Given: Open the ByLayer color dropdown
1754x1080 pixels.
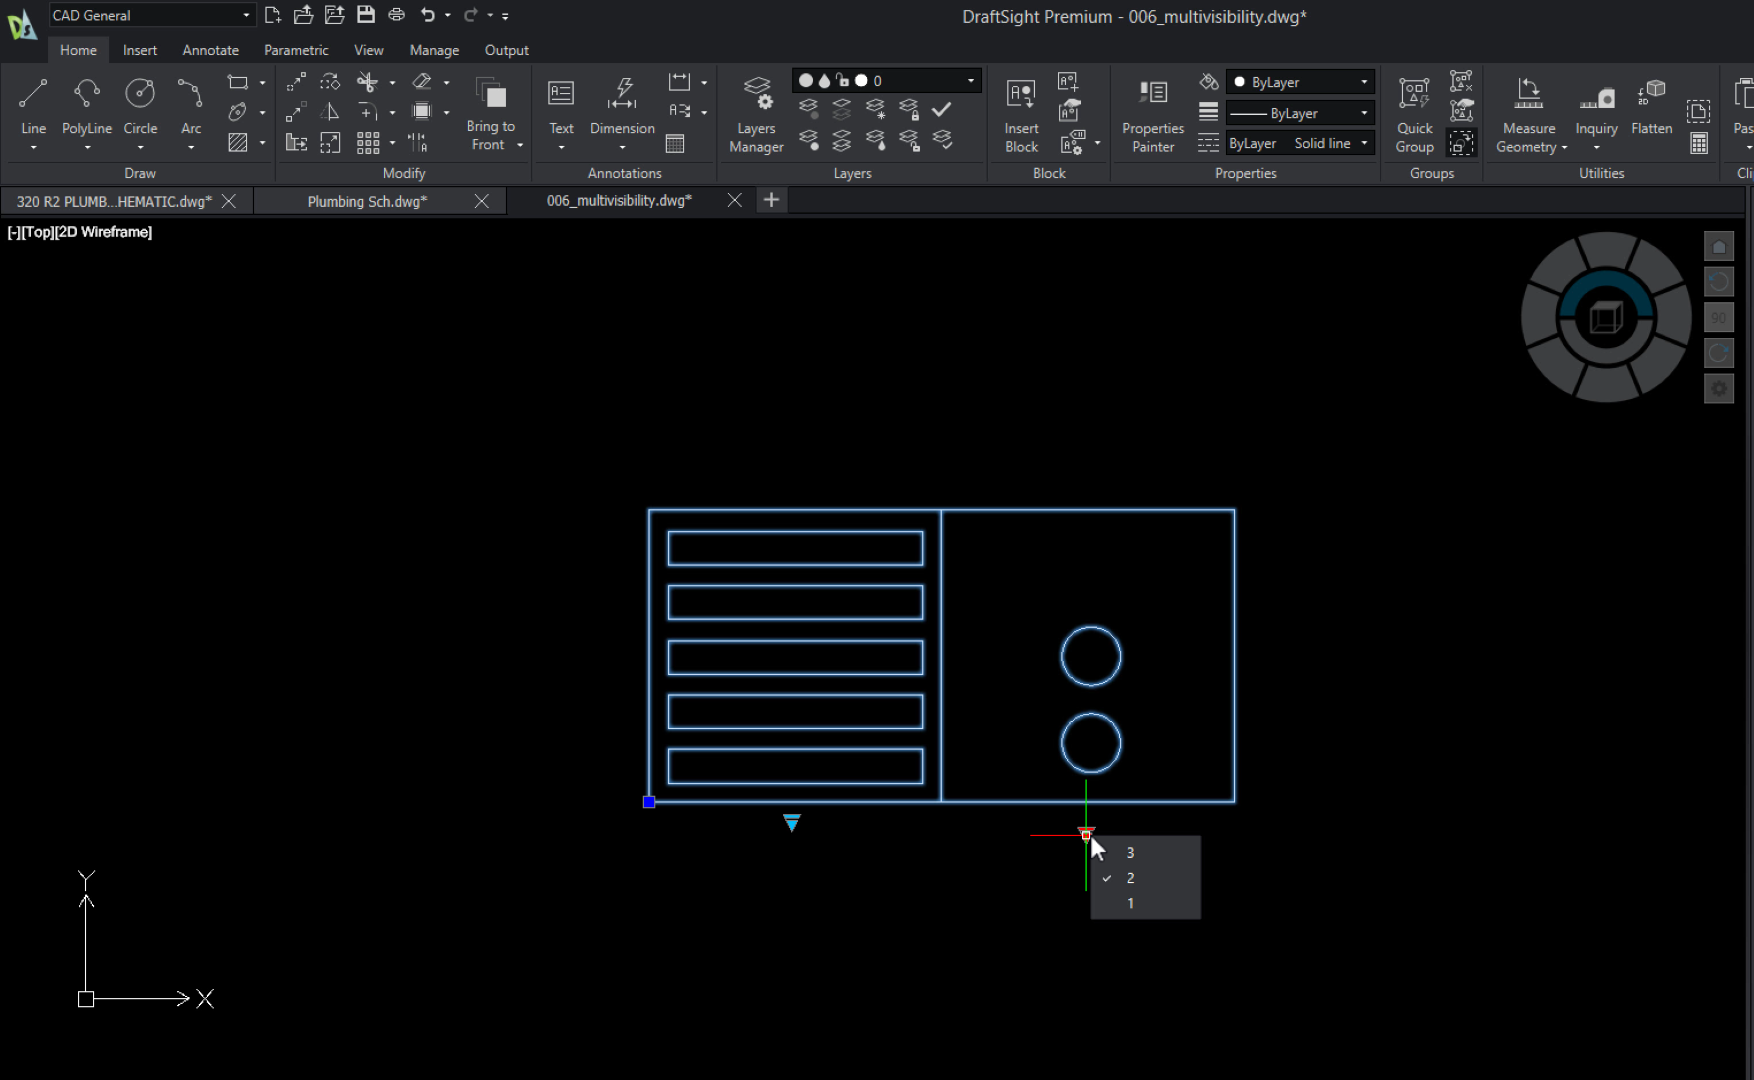Looking at the screenshot, I should click(1301, 82).
